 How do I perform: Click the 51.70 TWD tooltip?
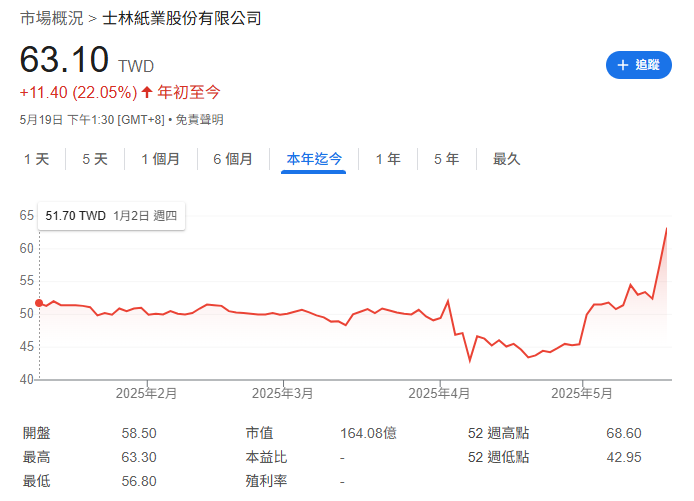(x=112, y=216)
